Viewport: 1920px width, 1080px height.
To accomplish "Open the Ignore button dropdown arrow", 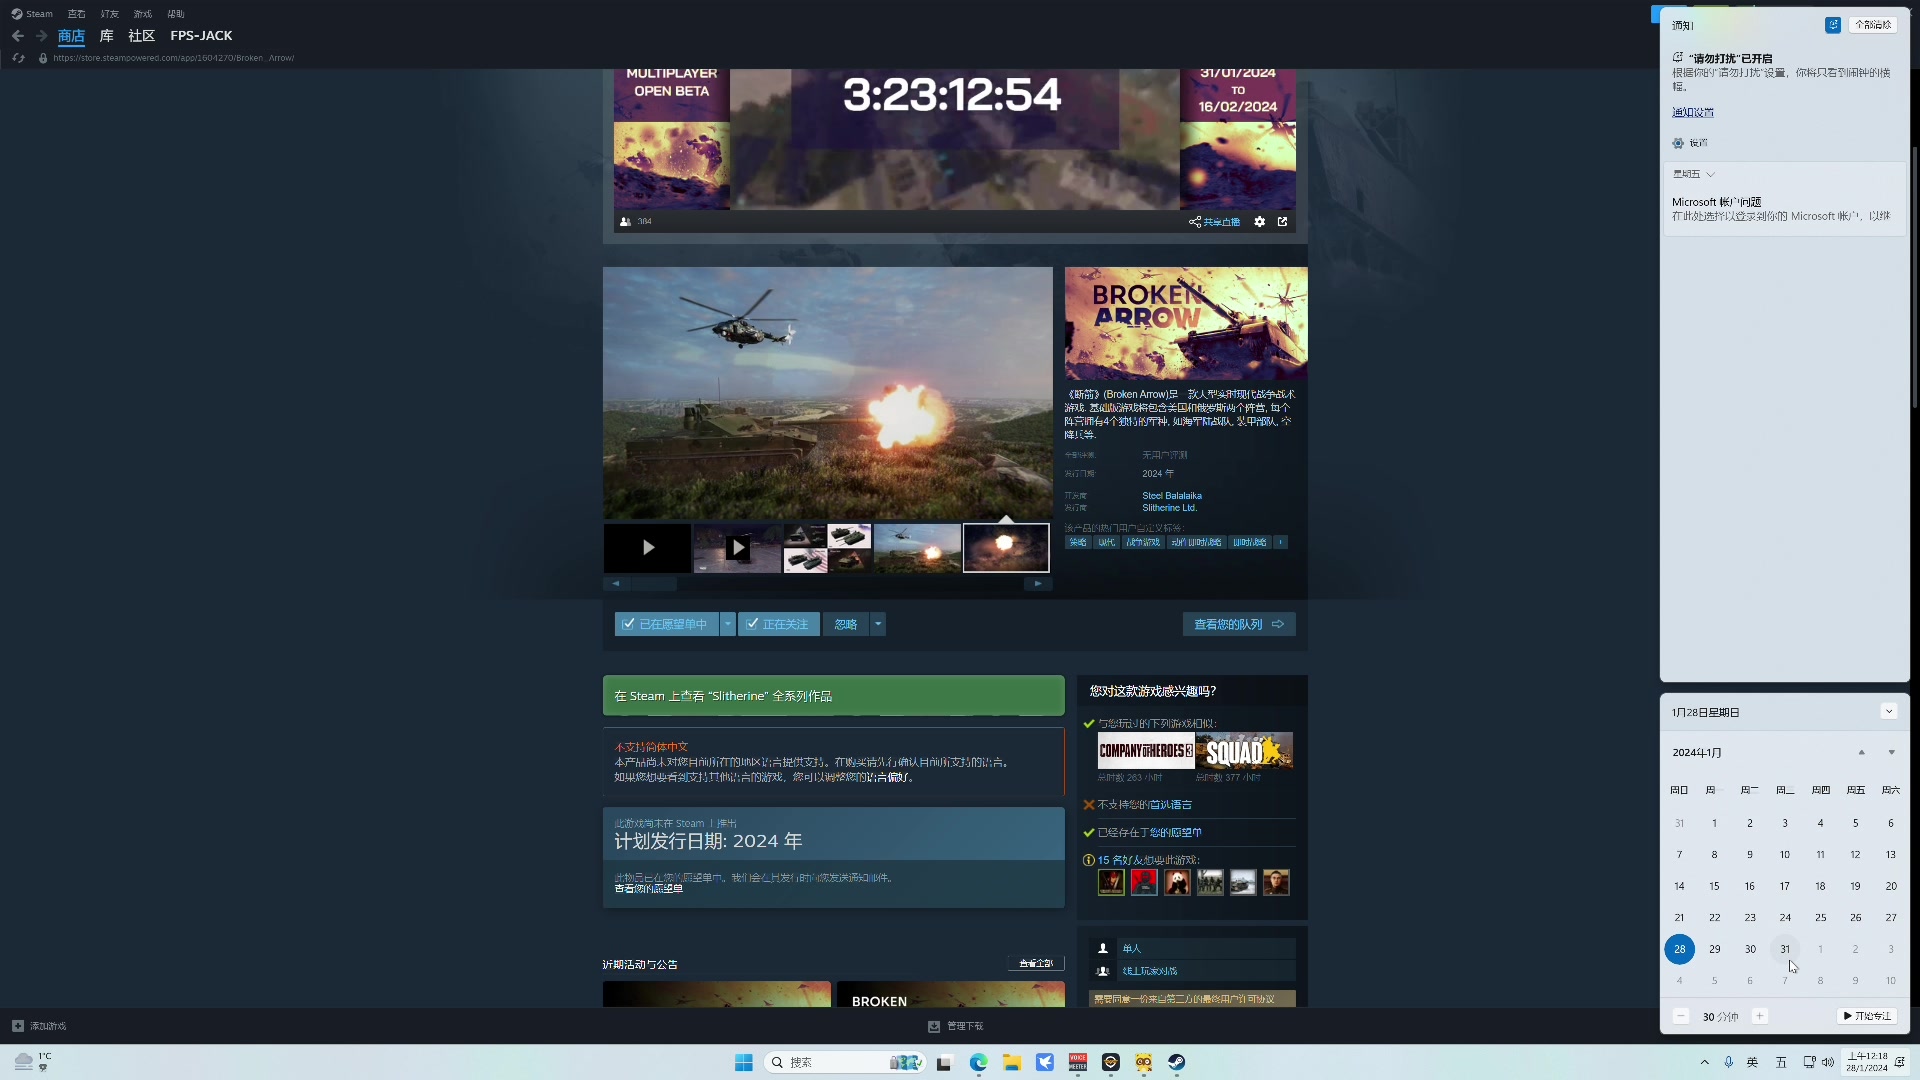I will click(x=878, y=624).
